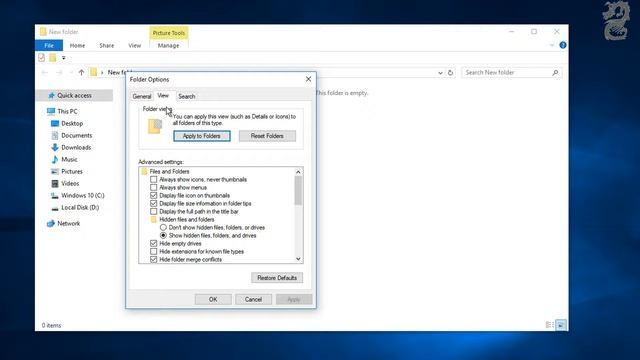The width and height of the screenshot is (640, 360).
Task: Enable Always show icons, never thumbnails
Action: pos(153,180)
